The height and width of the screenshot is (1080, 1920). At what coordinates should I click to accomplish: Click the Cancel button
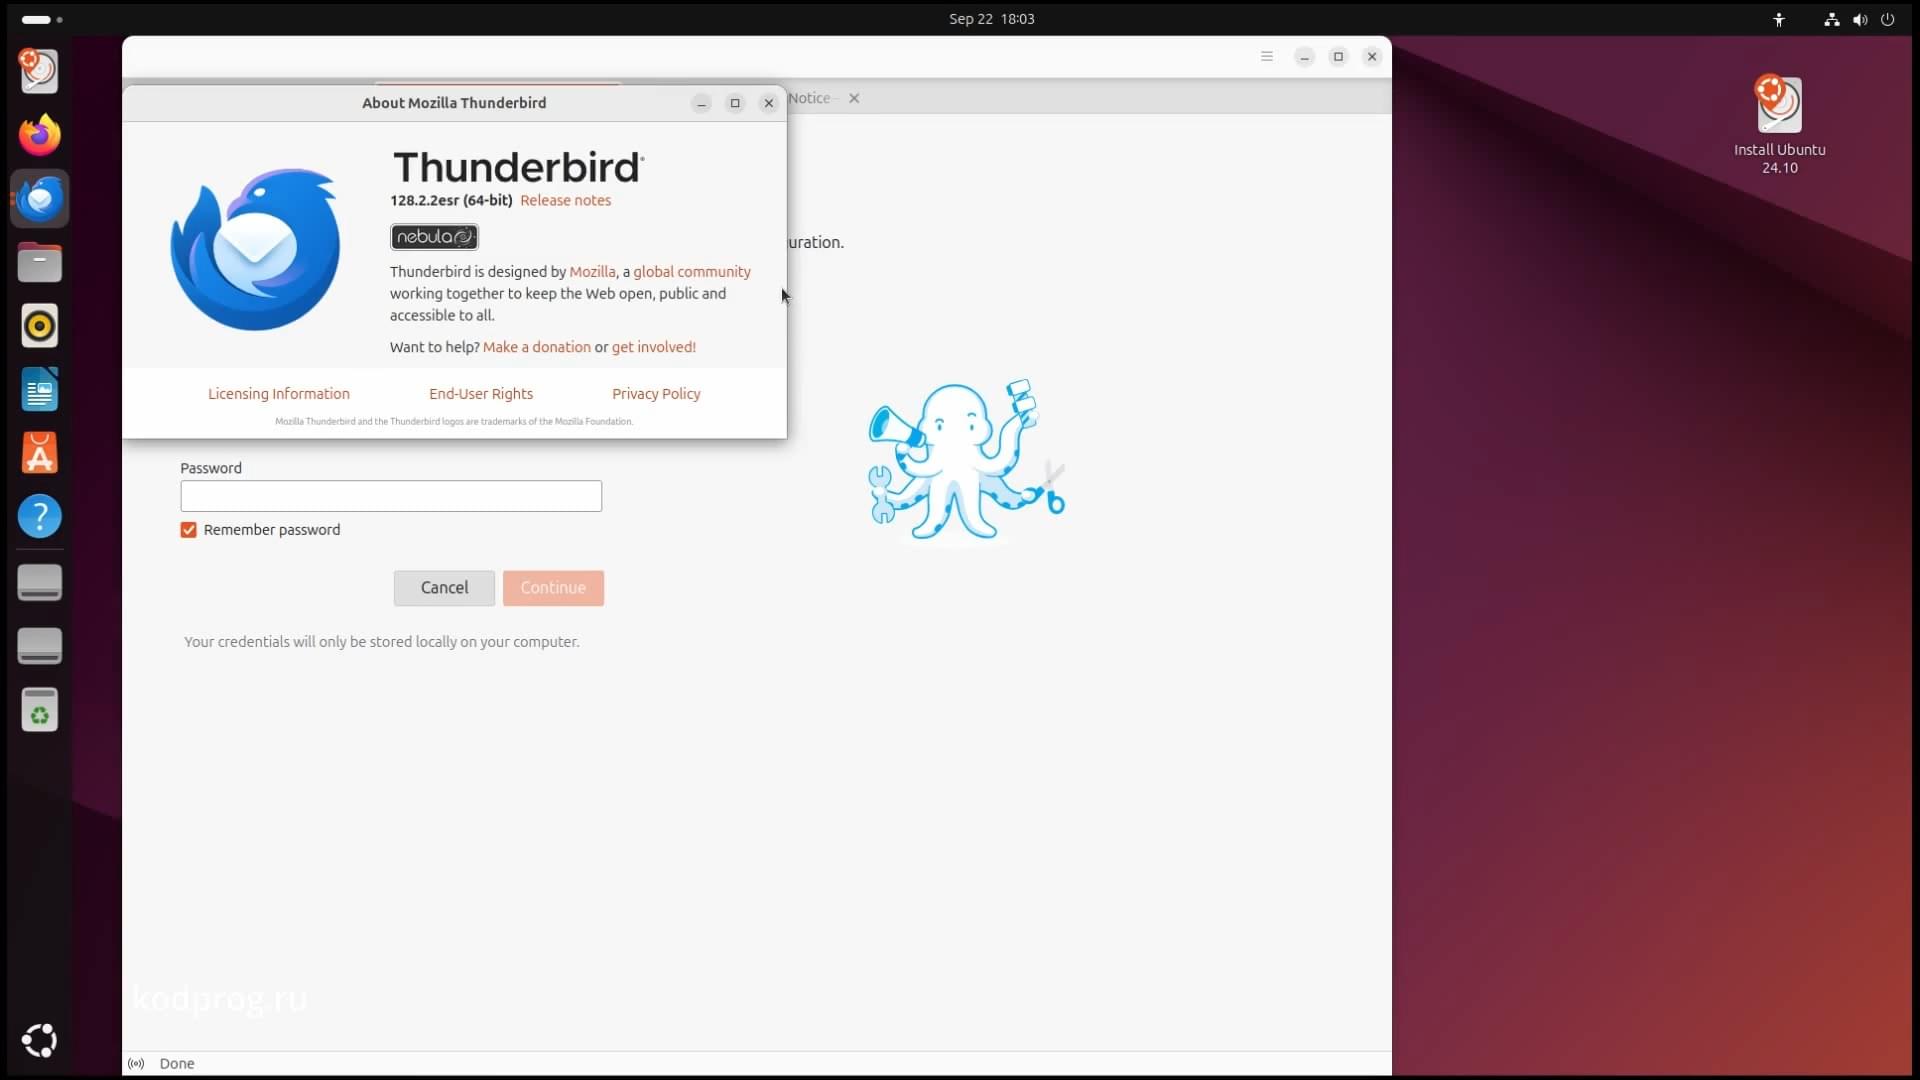click(x=444, y=588)
